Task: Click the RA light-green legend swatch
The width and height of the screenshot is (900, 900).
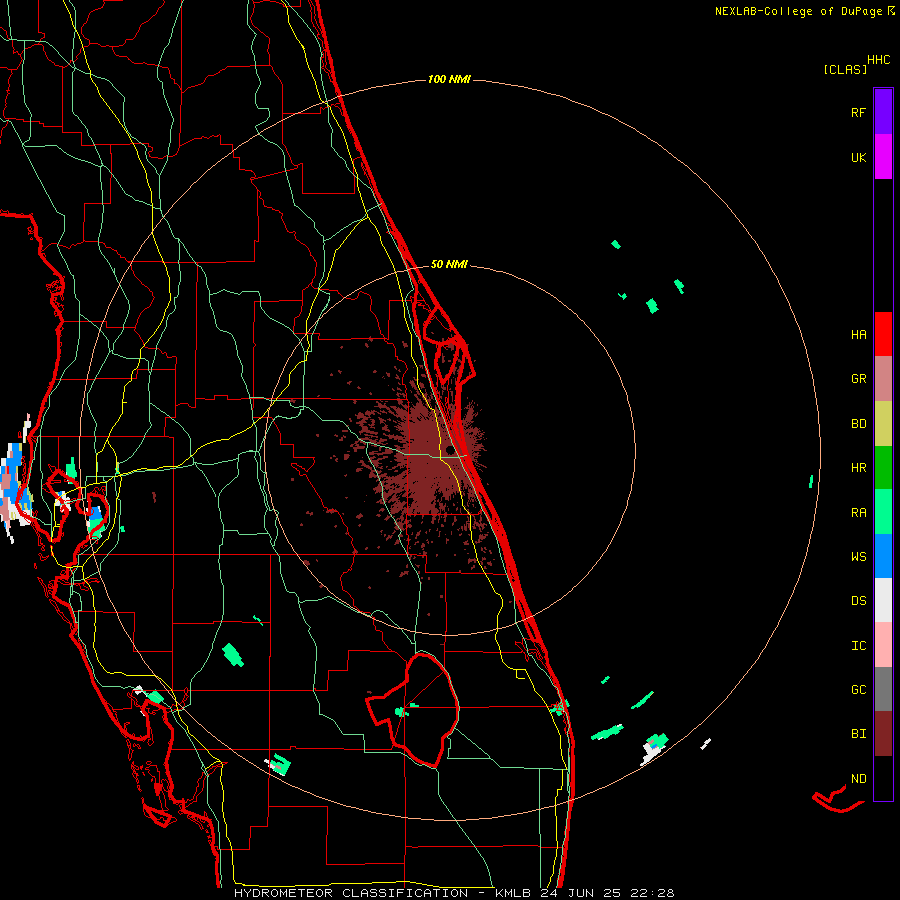Action: (883, 512)
